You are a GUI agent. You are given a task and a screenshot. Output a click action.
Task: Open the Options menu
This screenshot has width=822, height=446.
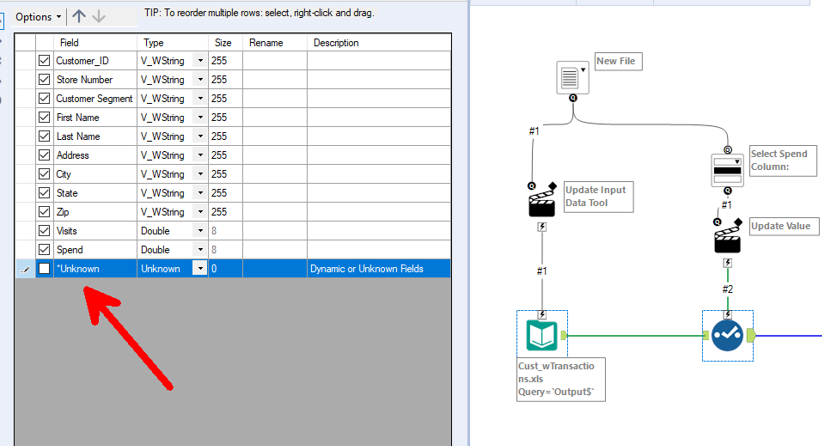(x=38, y=17)
